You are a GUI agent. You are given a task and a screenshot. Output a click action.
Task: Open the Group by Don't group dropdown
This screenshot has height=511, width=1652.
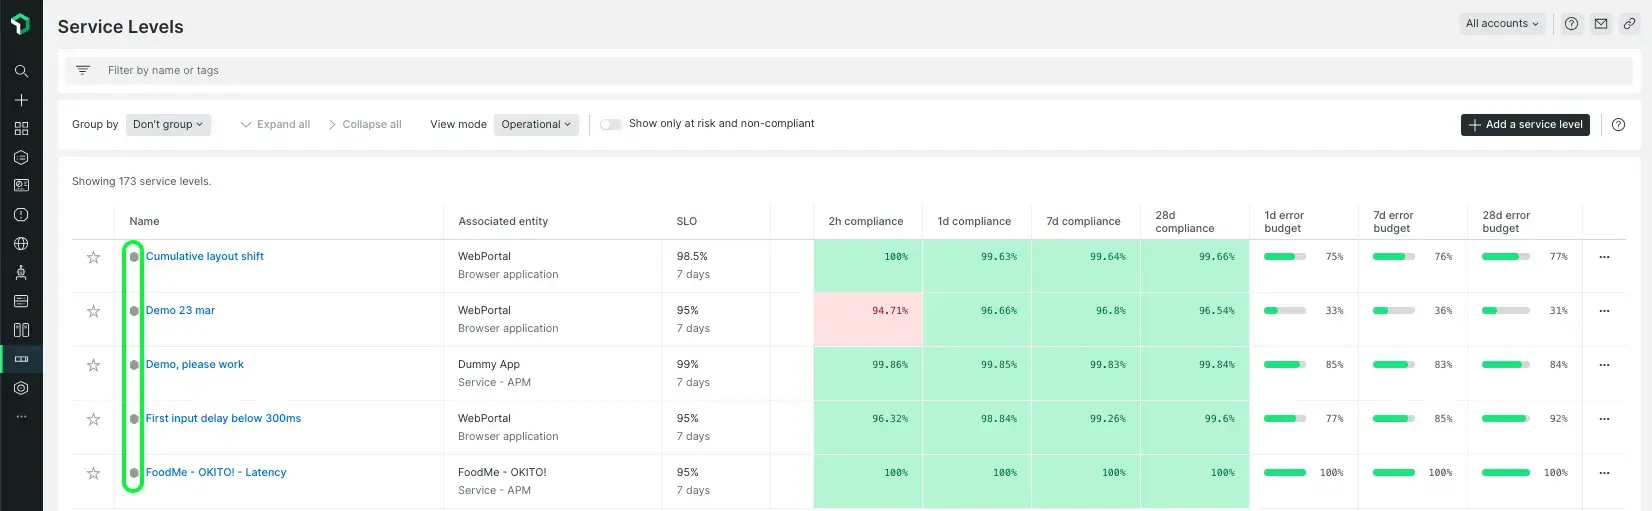(x=168, y=125)
